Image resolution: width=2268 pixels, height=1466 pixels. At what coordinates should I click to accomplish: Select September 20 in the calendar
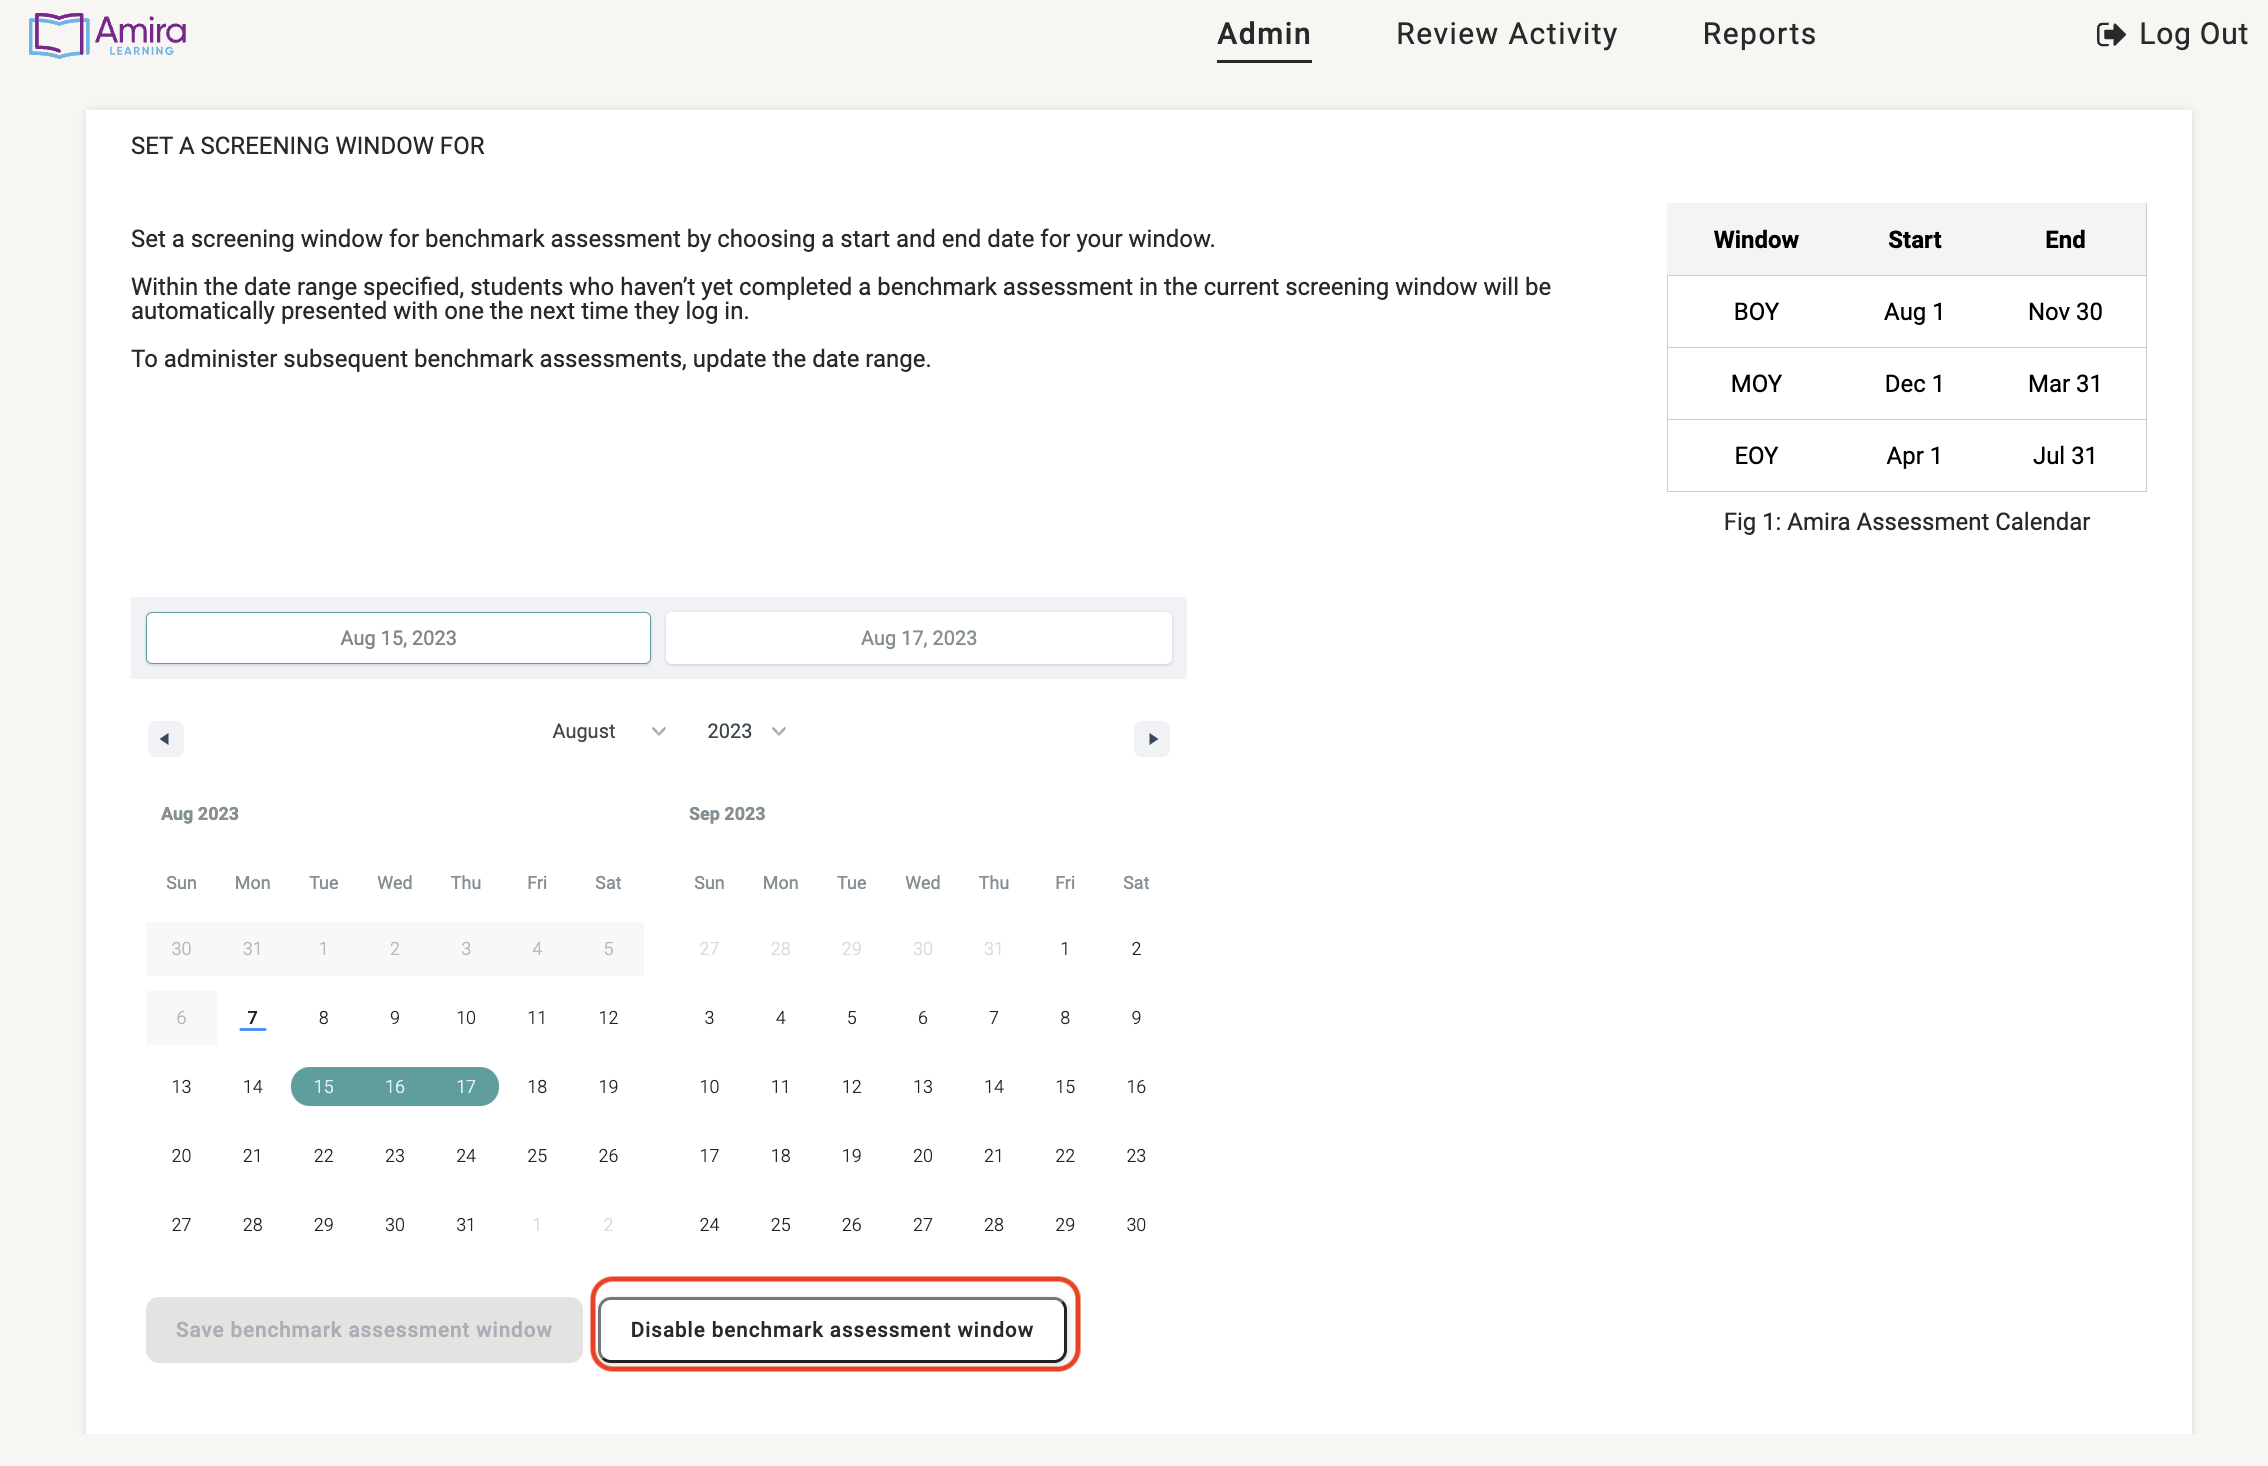(x=923, y=1156)
